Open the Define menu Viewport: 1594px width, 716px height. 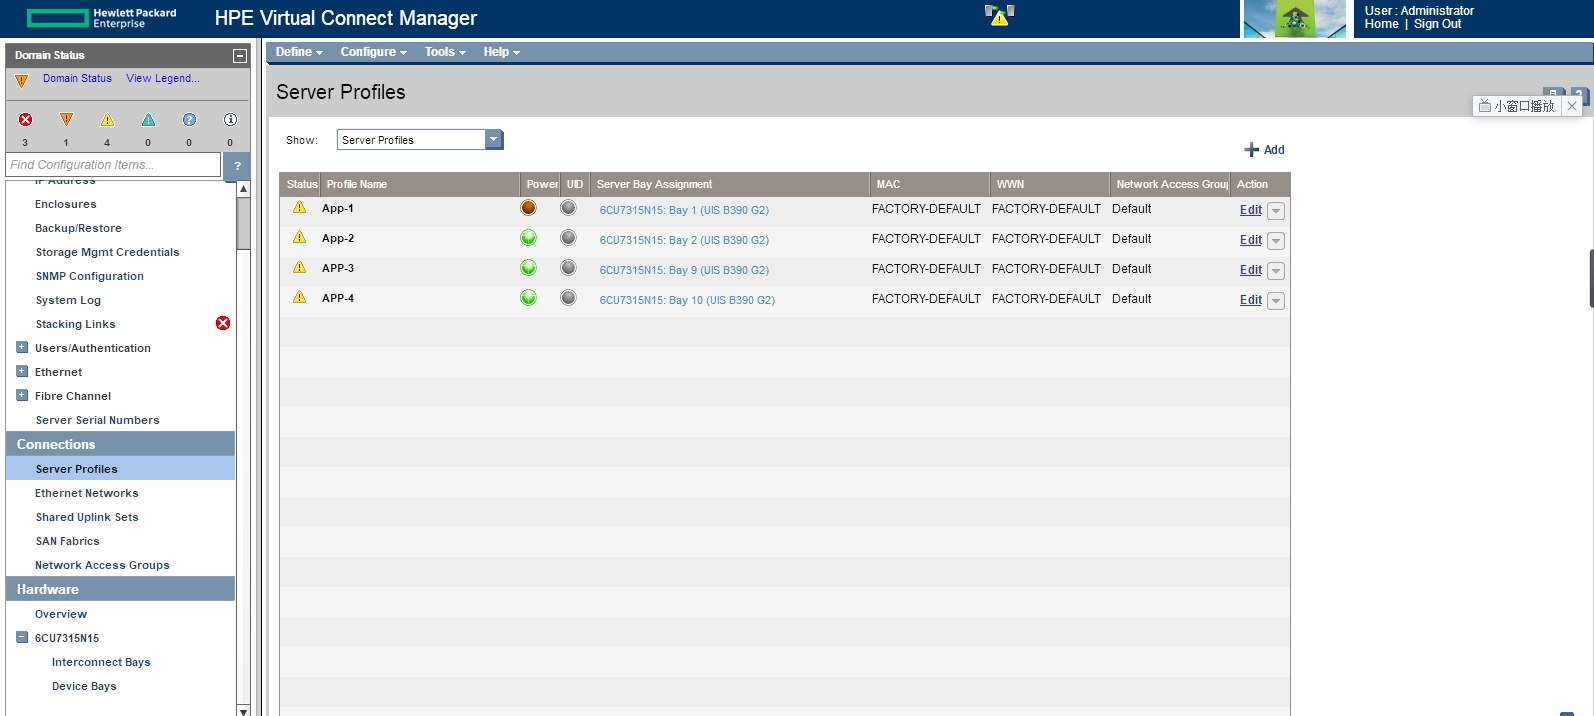point(299,52)
